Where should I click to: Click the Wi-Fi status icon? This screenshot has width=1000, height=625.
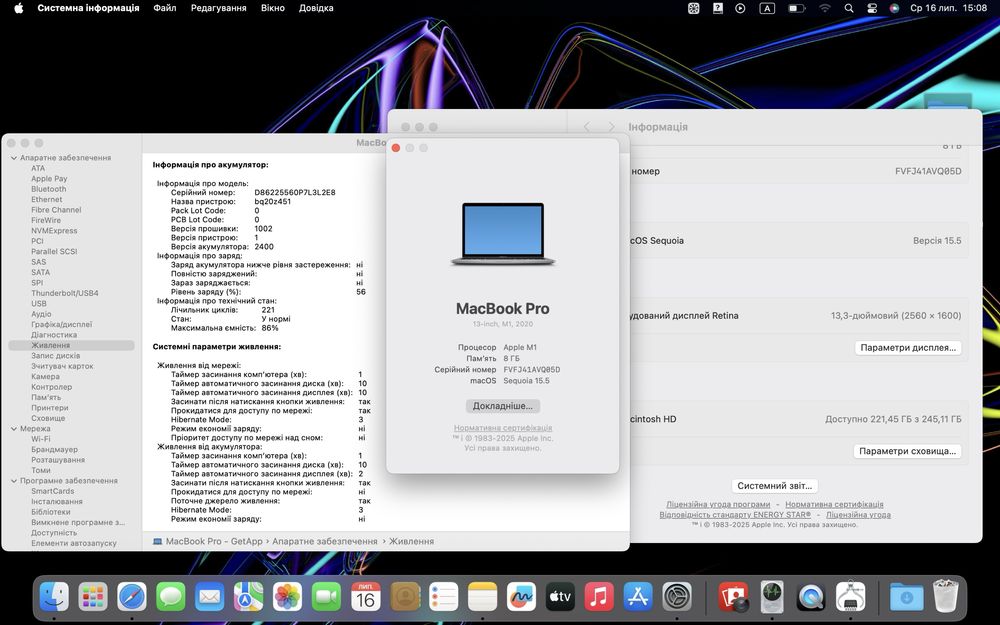click(825, 8)
